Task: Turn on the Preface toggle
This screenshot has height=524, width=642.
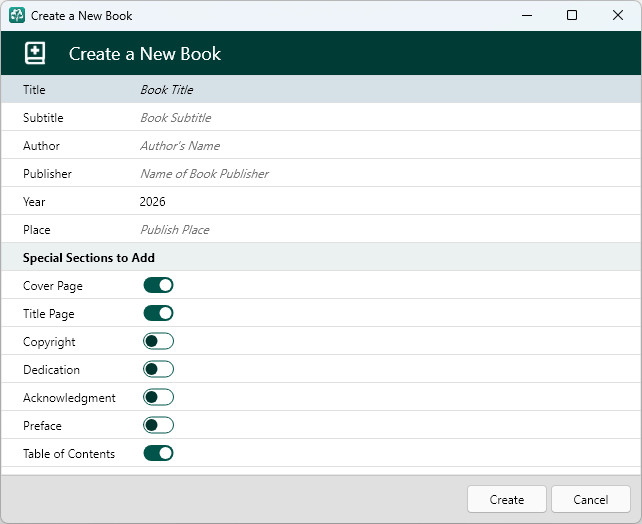Action: click(x=158, y=425)
